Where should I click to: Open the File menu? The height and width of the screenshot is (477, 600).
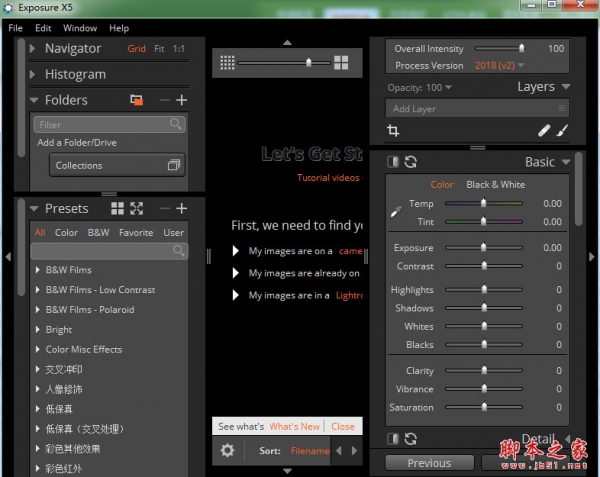pyautogui.click(x=16, y=28)
